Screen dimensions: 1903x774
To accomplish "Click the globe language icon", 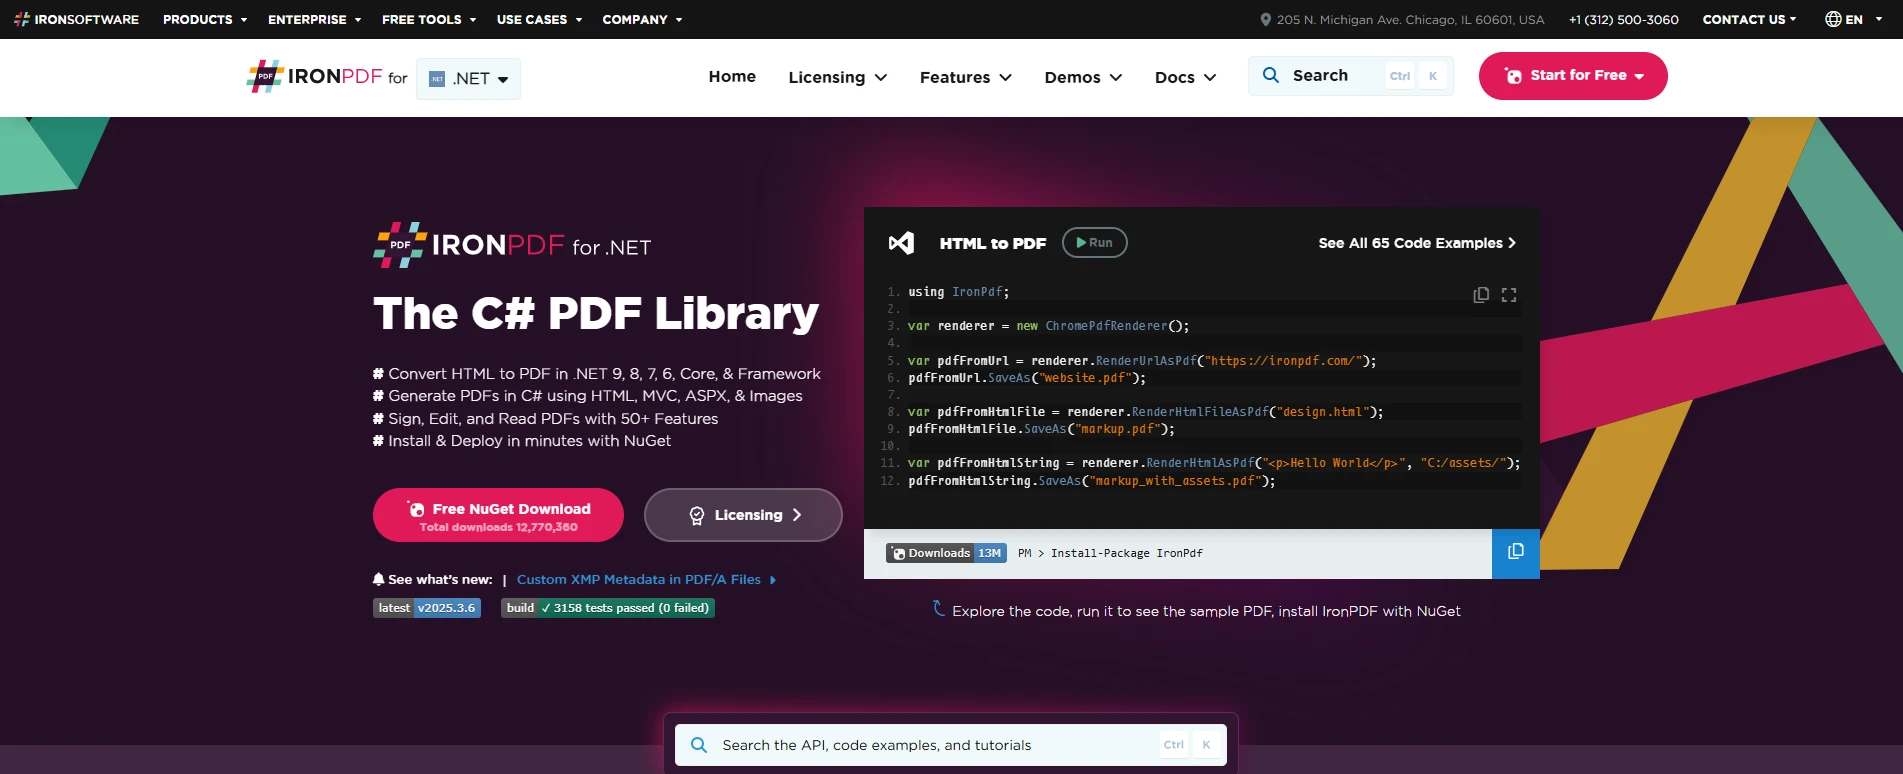I will click(1833, 19).
